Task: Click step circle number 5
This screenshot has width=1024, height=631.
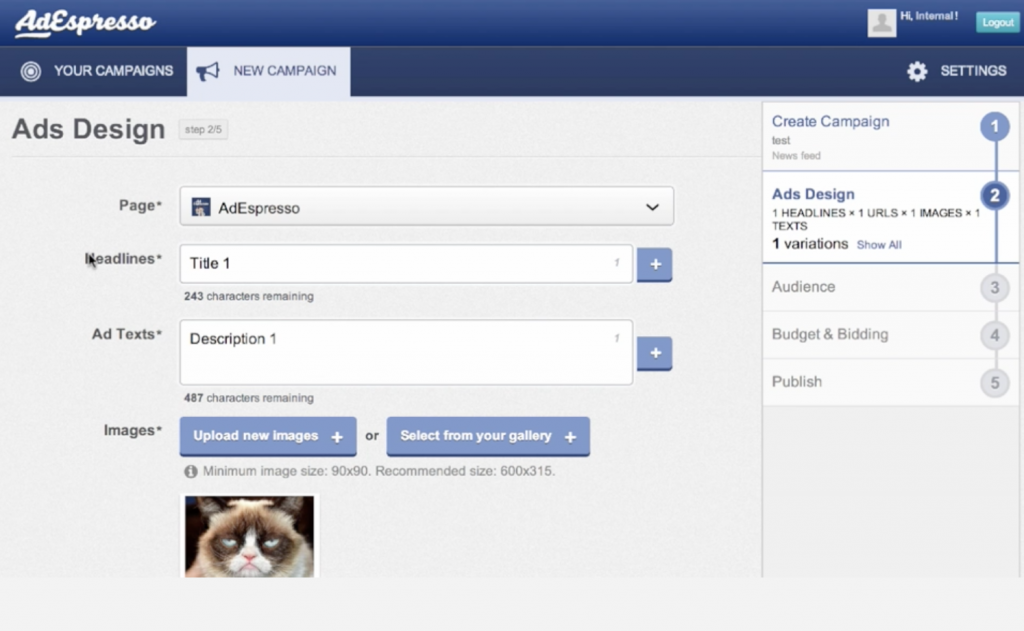Action: 994,382
